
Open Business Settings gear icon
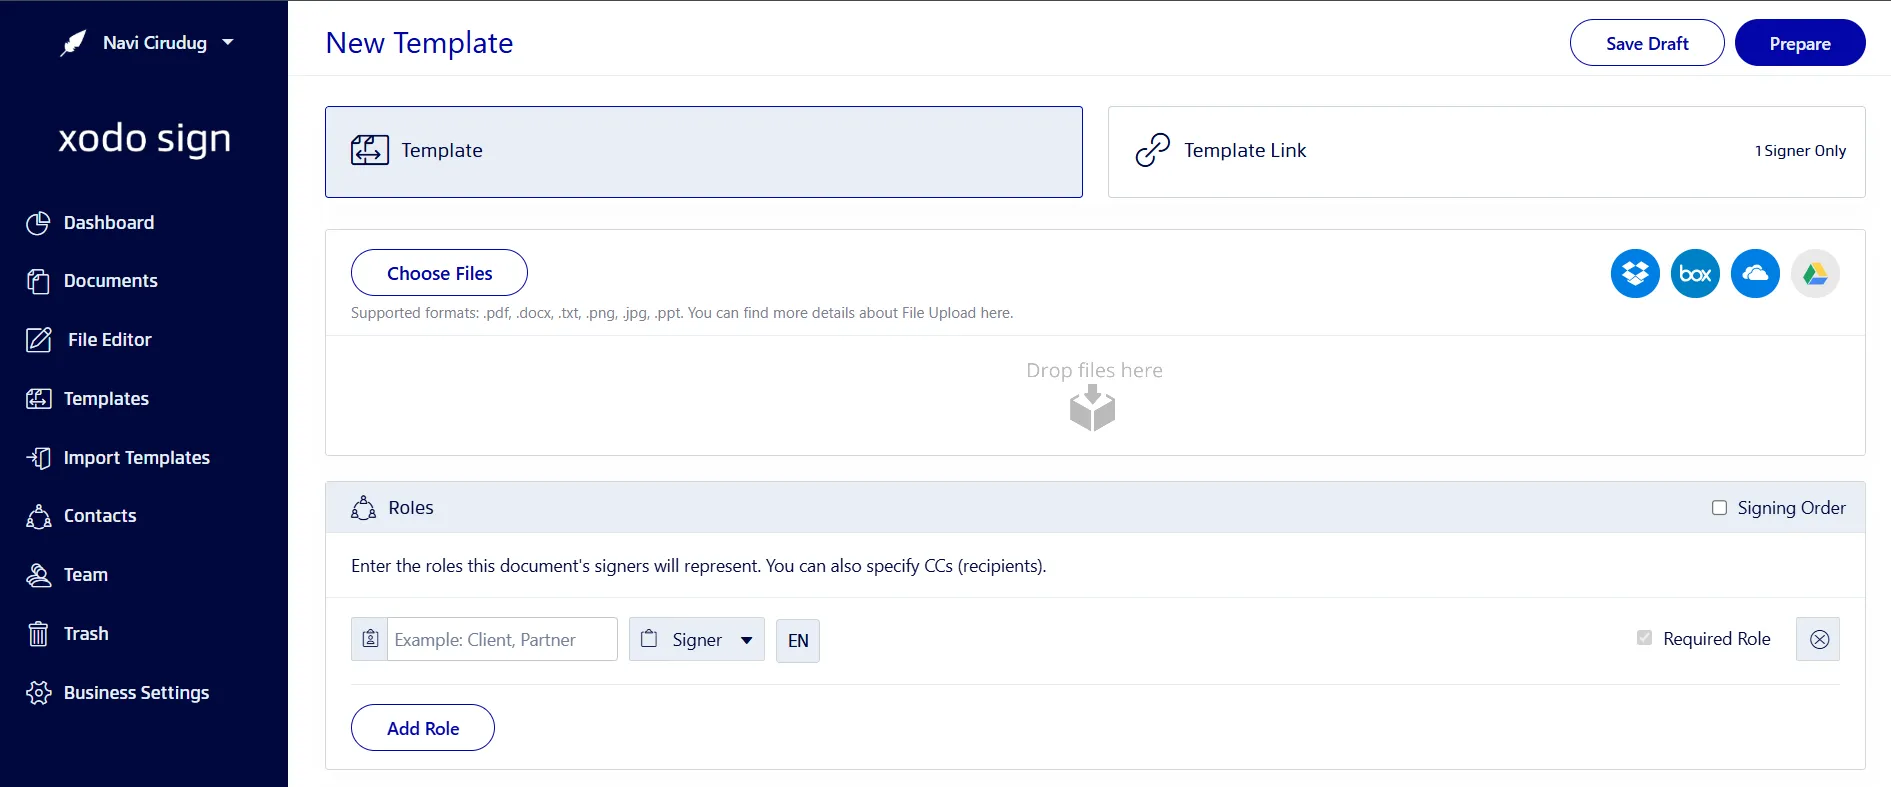pos(38,693)
